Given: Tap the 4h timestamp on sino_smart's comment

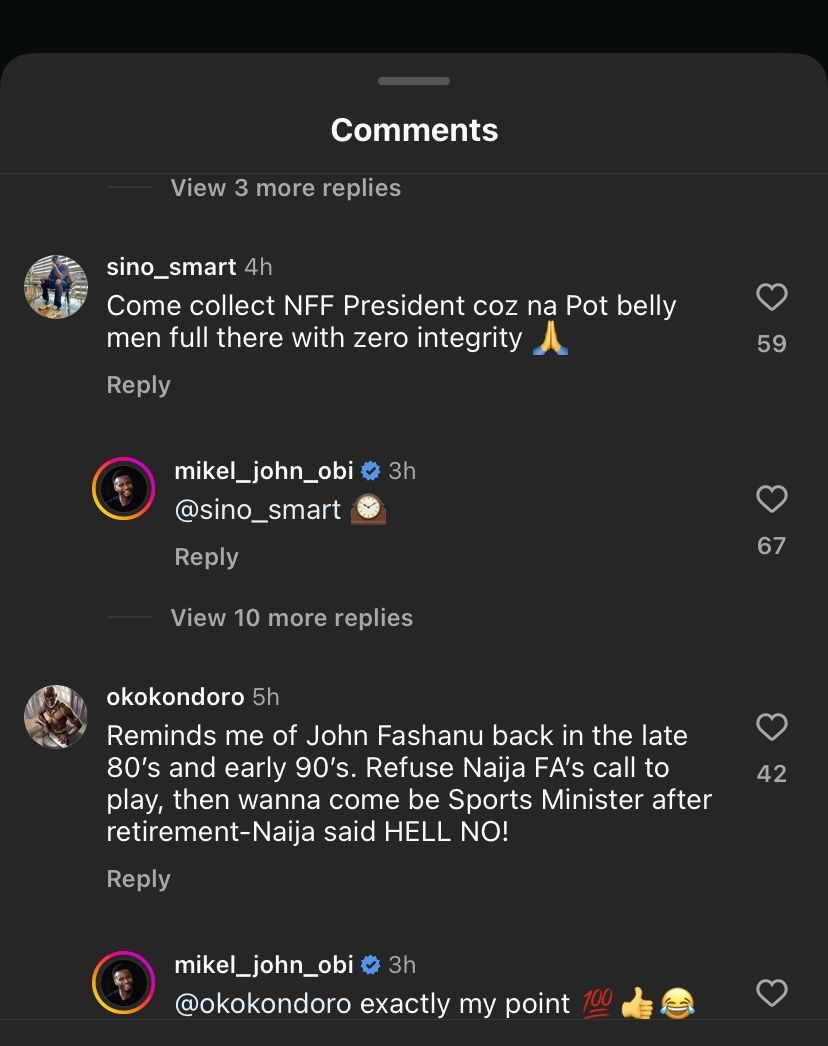Looking at the screenshot, I should tap(259, 266).
